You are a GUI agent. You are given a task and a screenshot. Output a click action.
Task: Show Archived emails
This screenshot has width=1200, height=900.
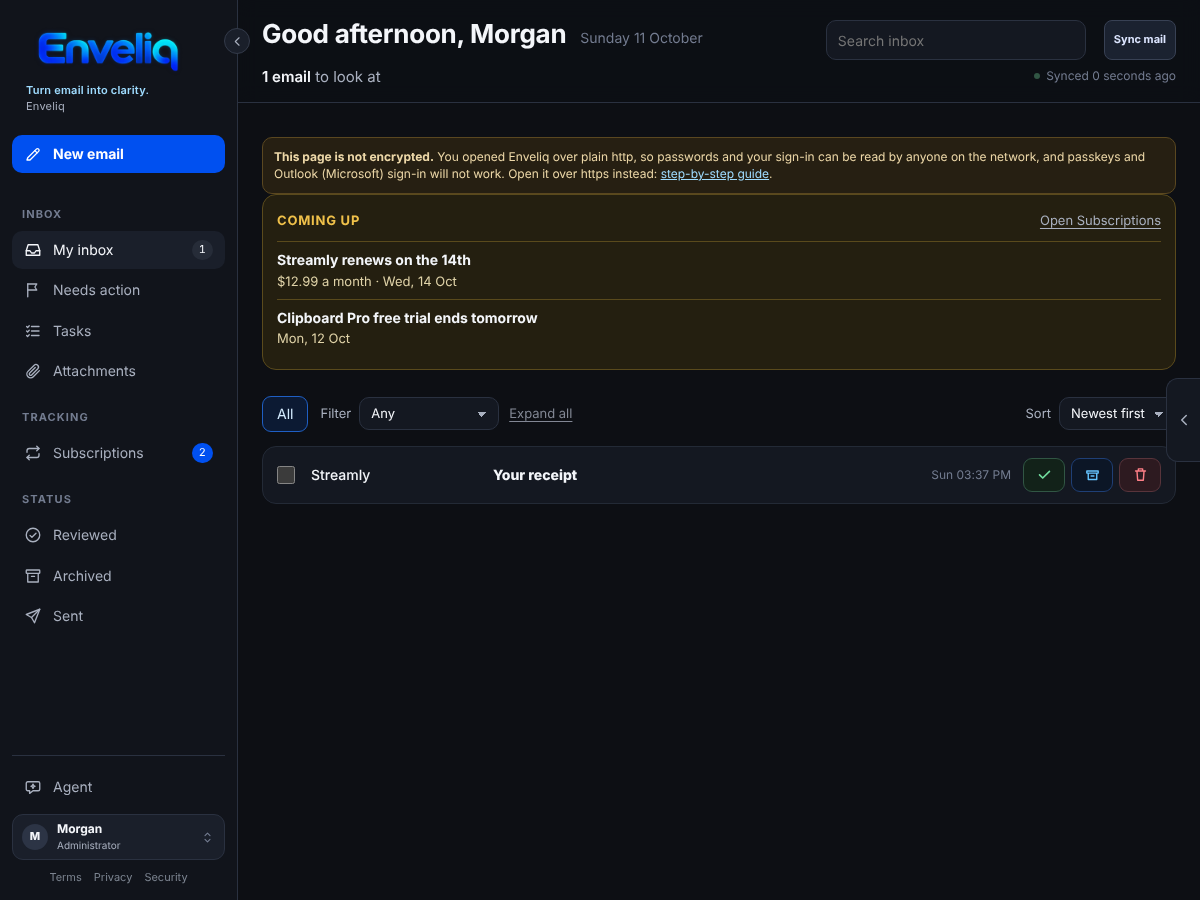point(118,576)
